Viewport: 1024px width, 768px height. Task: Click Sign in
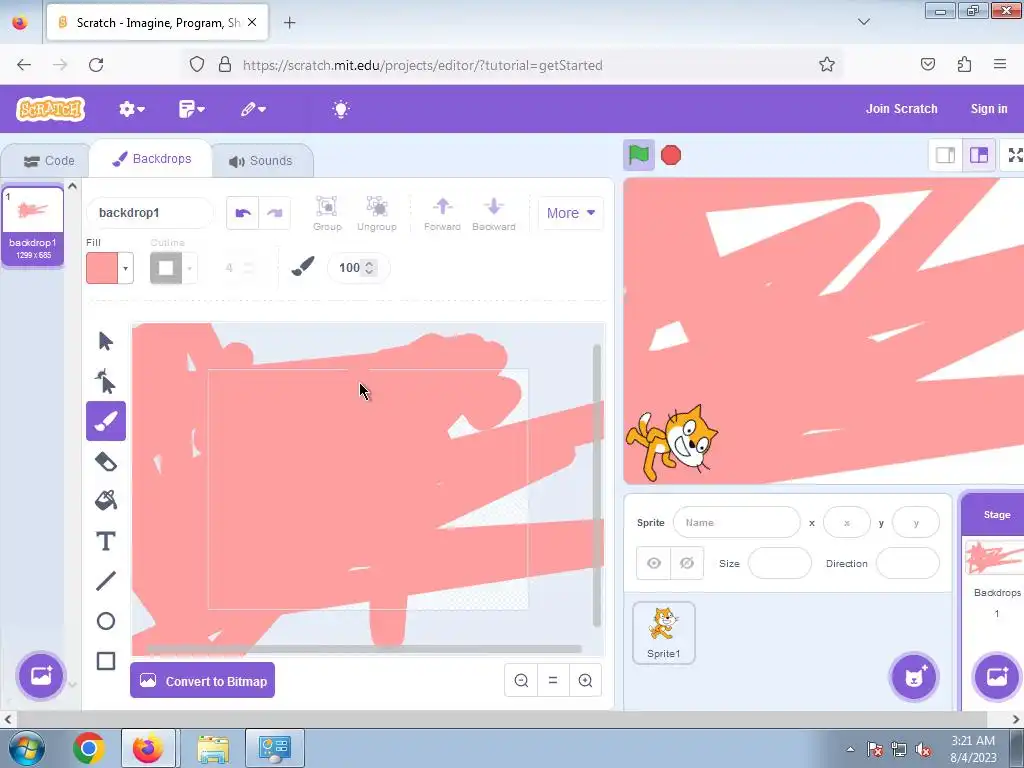(x=989, y=109)
